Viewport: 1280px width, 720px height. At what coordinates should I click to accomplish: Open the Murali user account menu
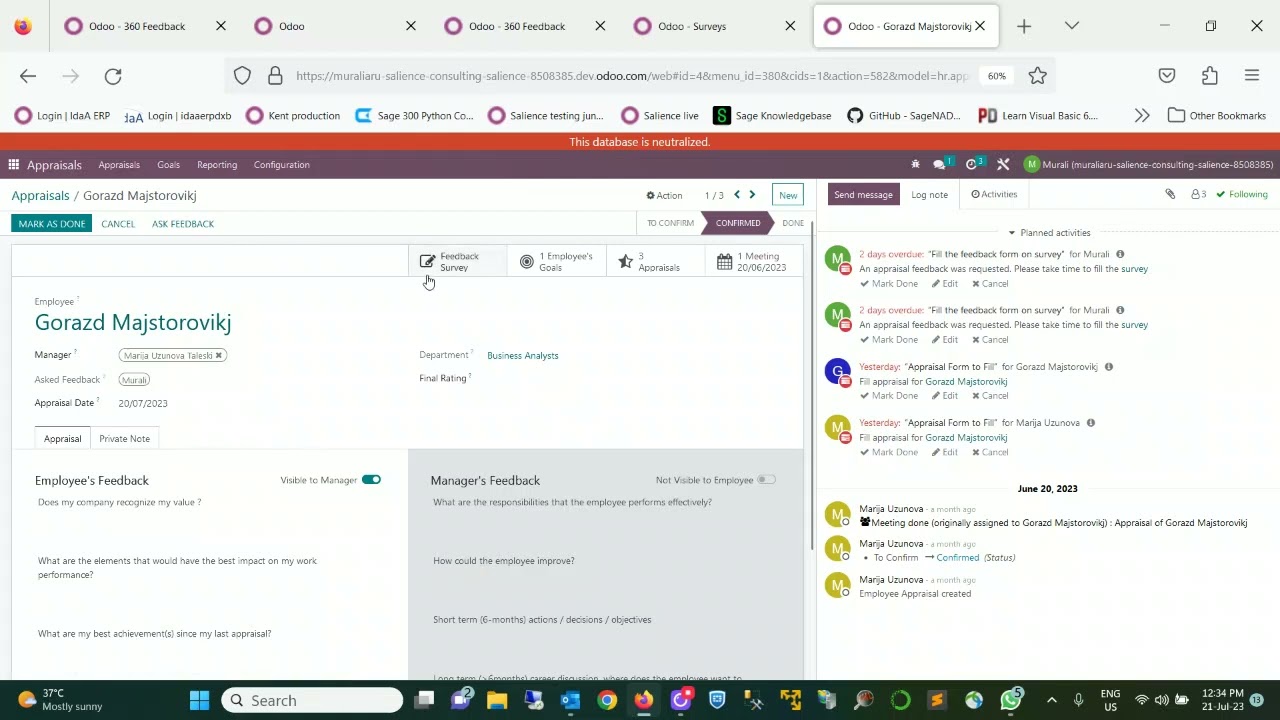coord(1149,165)
